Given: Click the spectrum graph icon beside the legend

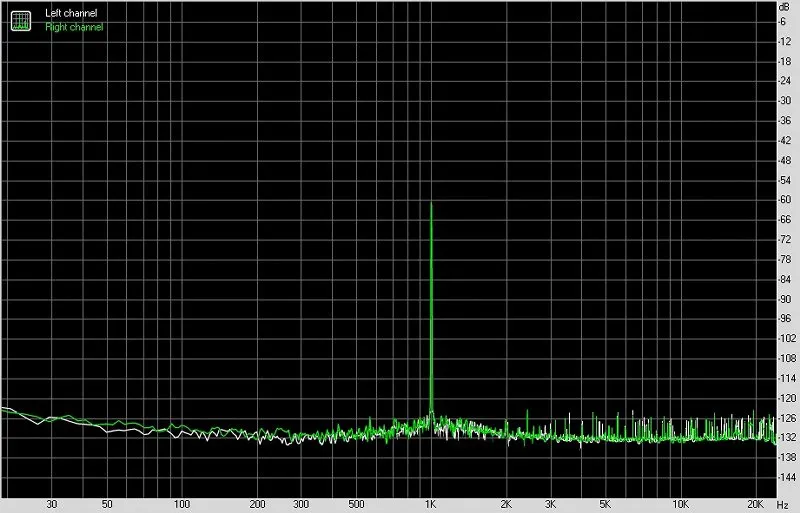Looking at the screenshot, I should coord(21,20).
